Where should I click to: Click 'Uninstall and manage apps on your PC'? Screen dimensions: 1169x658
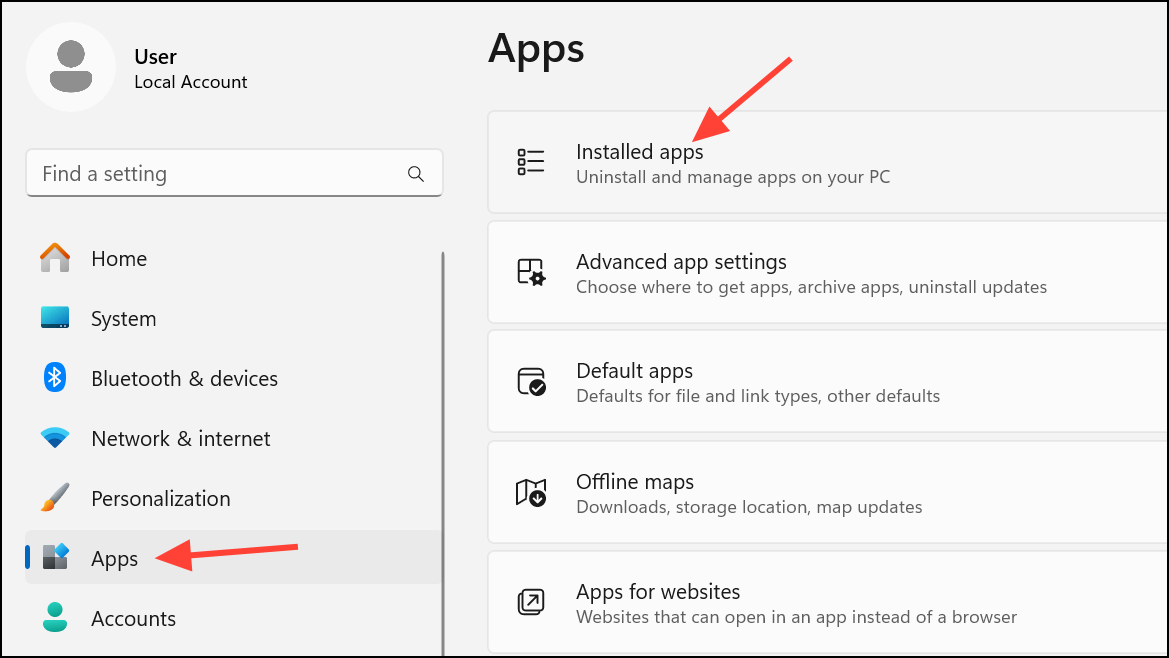coord(733,177)
